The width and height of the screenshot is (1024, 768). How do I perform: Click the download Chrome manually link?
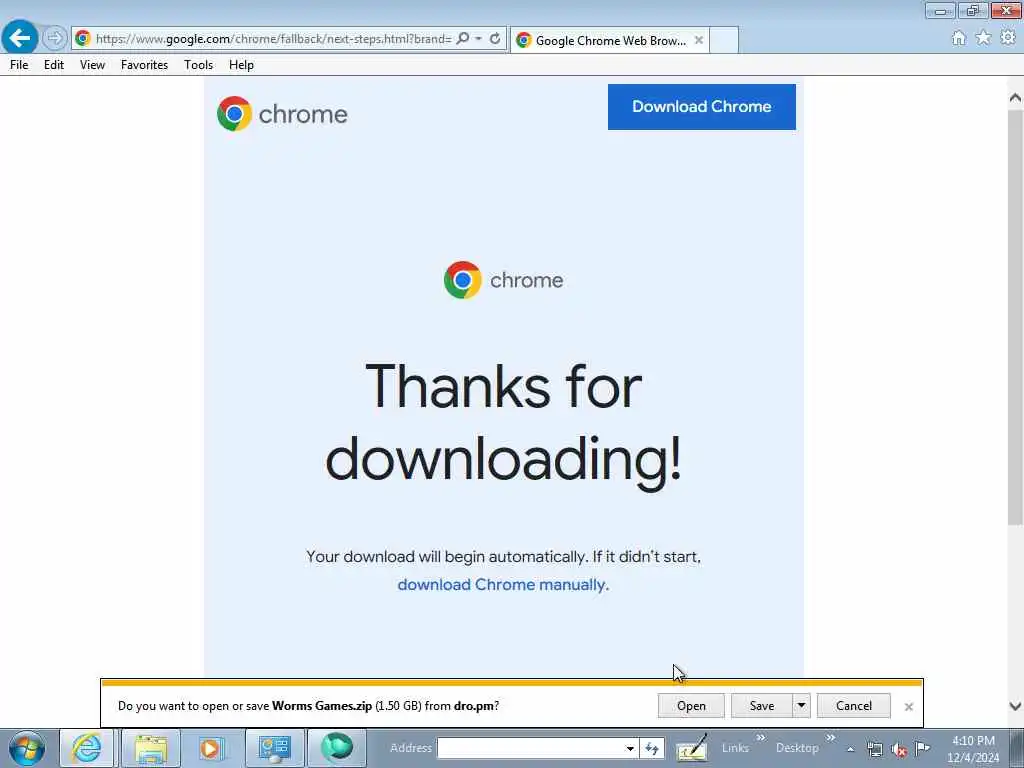pyautogui.click(x=503, y=584)
